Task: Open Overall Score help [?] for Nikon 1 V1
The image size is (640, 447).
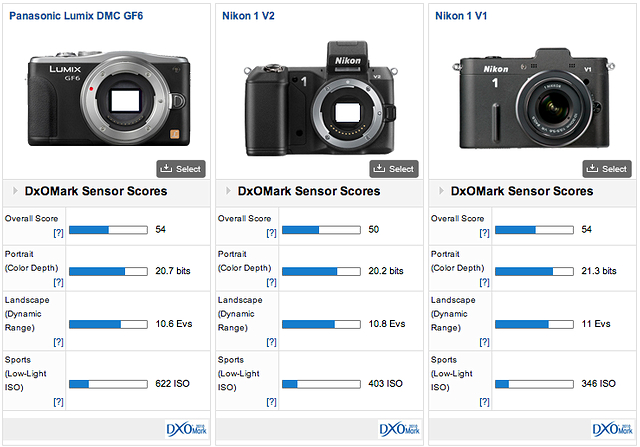Action: click(484, 233)
